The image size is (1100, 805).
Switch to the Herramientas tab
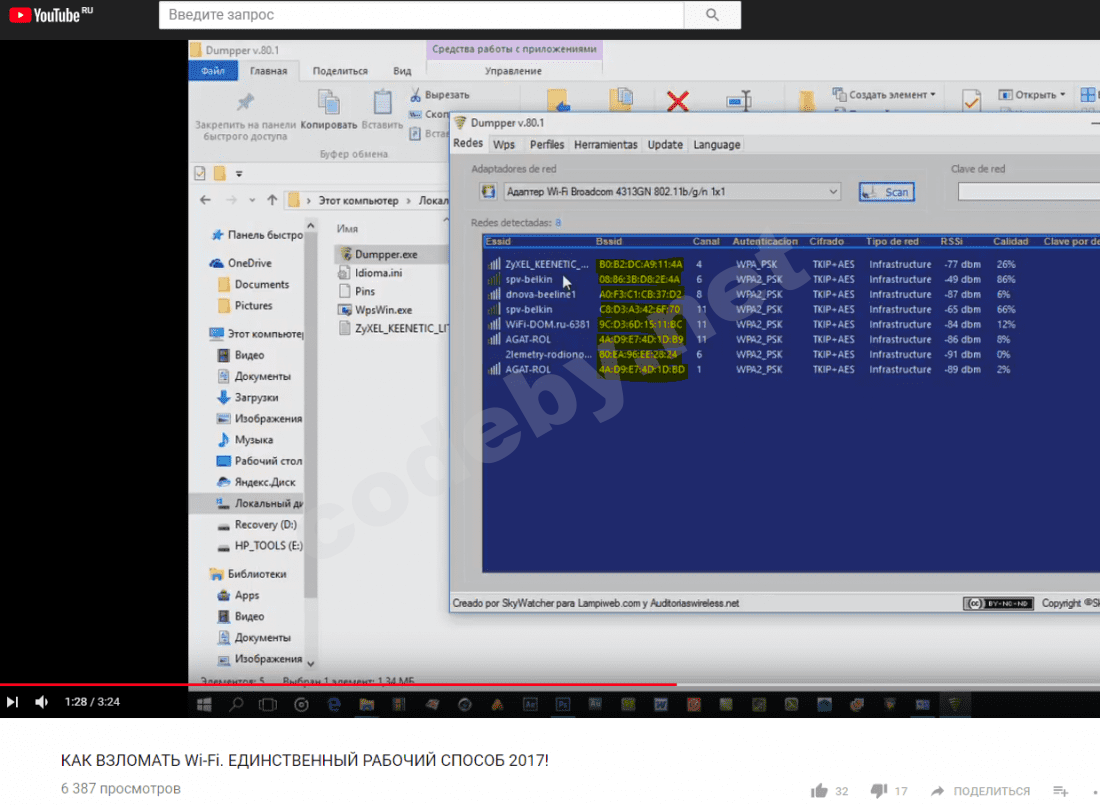pyautogui.click(x=605, y=145)
